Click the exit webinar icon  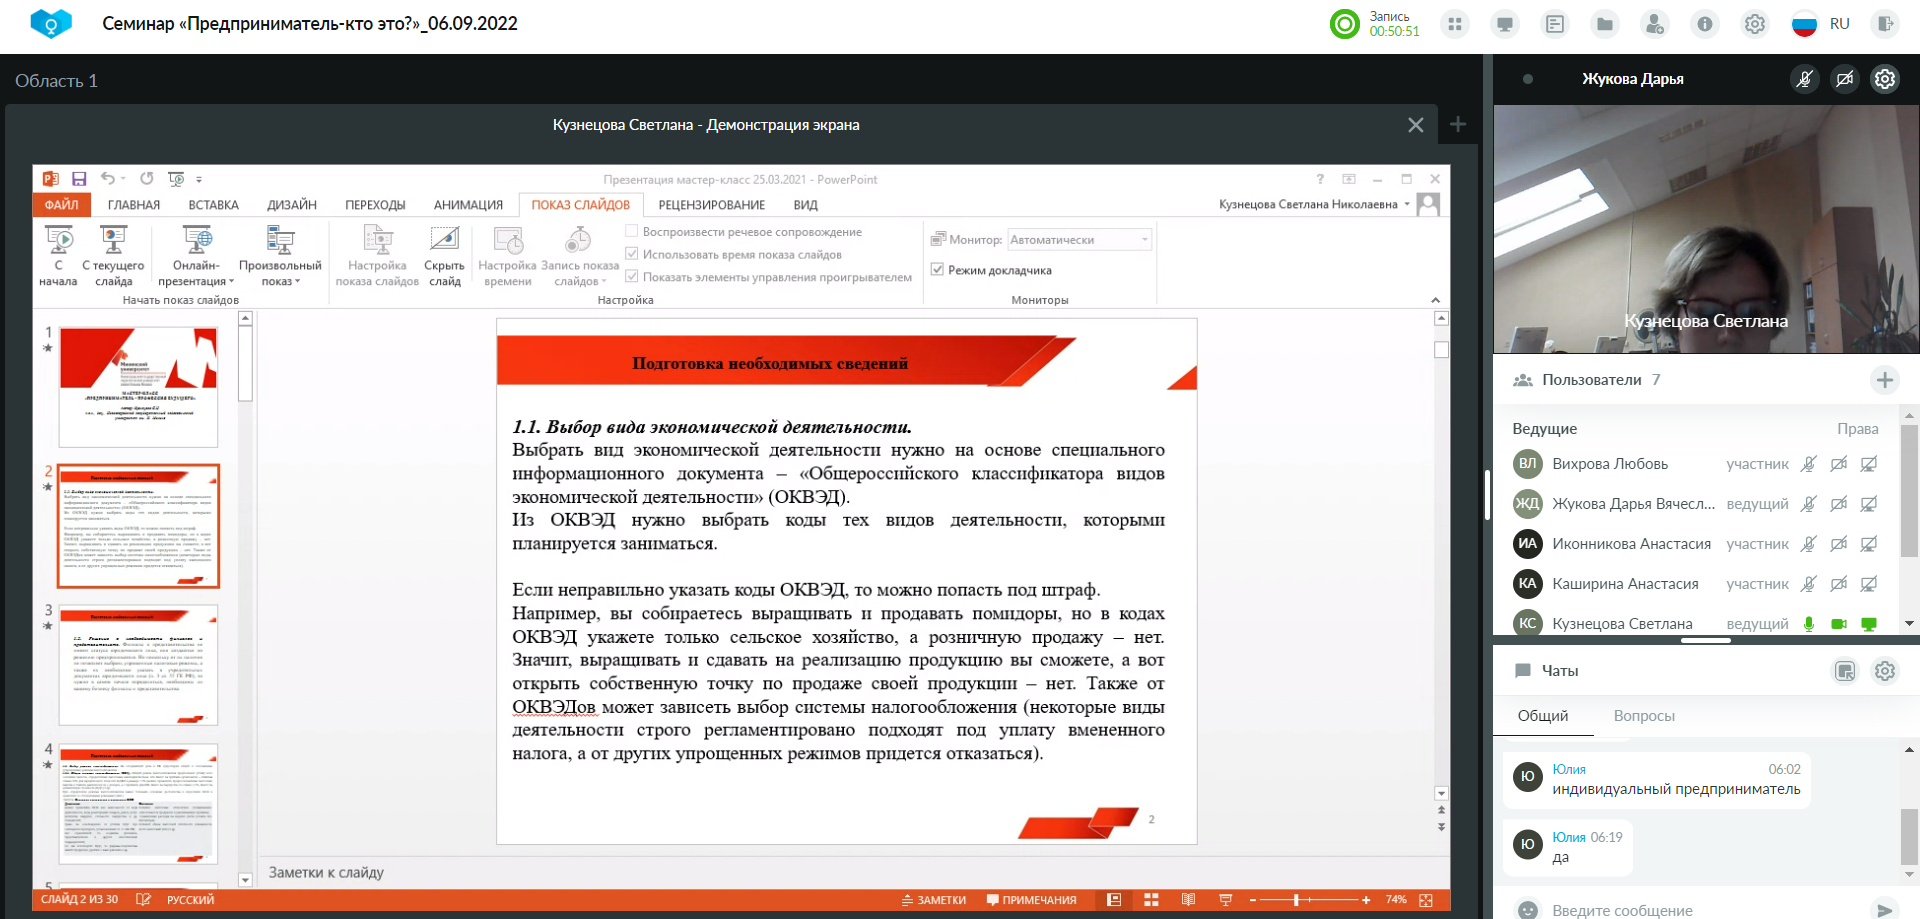(x=1885, y=24)
